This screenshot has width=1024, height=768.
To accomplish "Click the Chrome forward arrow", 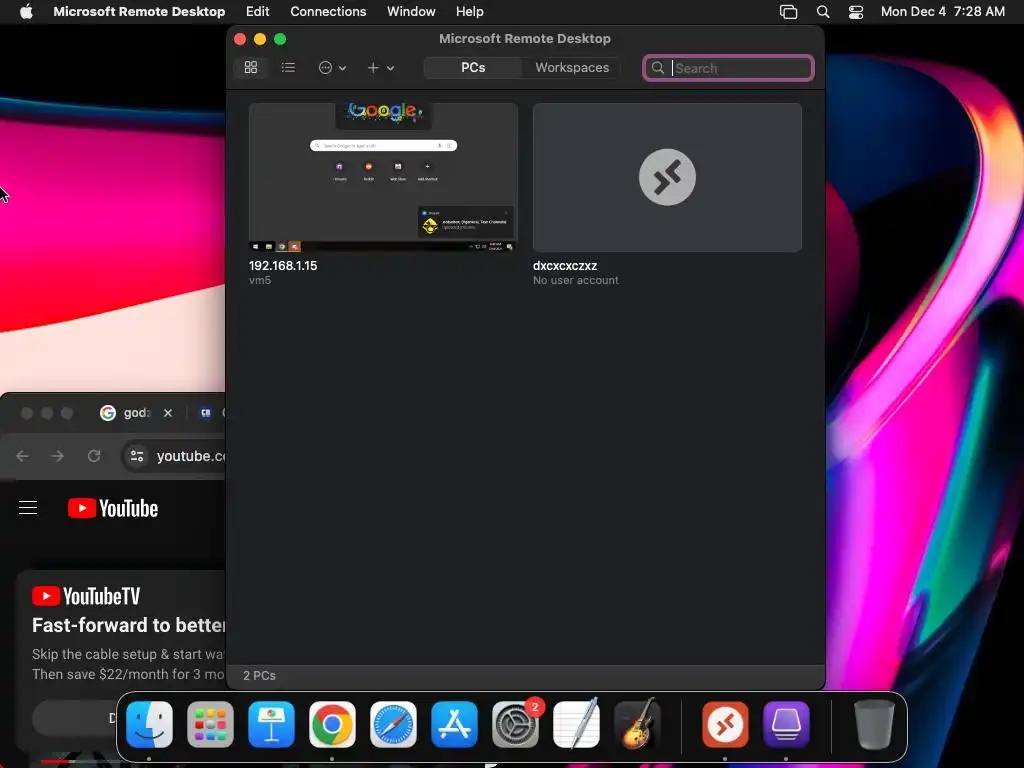I will click(x=58, y=456).
